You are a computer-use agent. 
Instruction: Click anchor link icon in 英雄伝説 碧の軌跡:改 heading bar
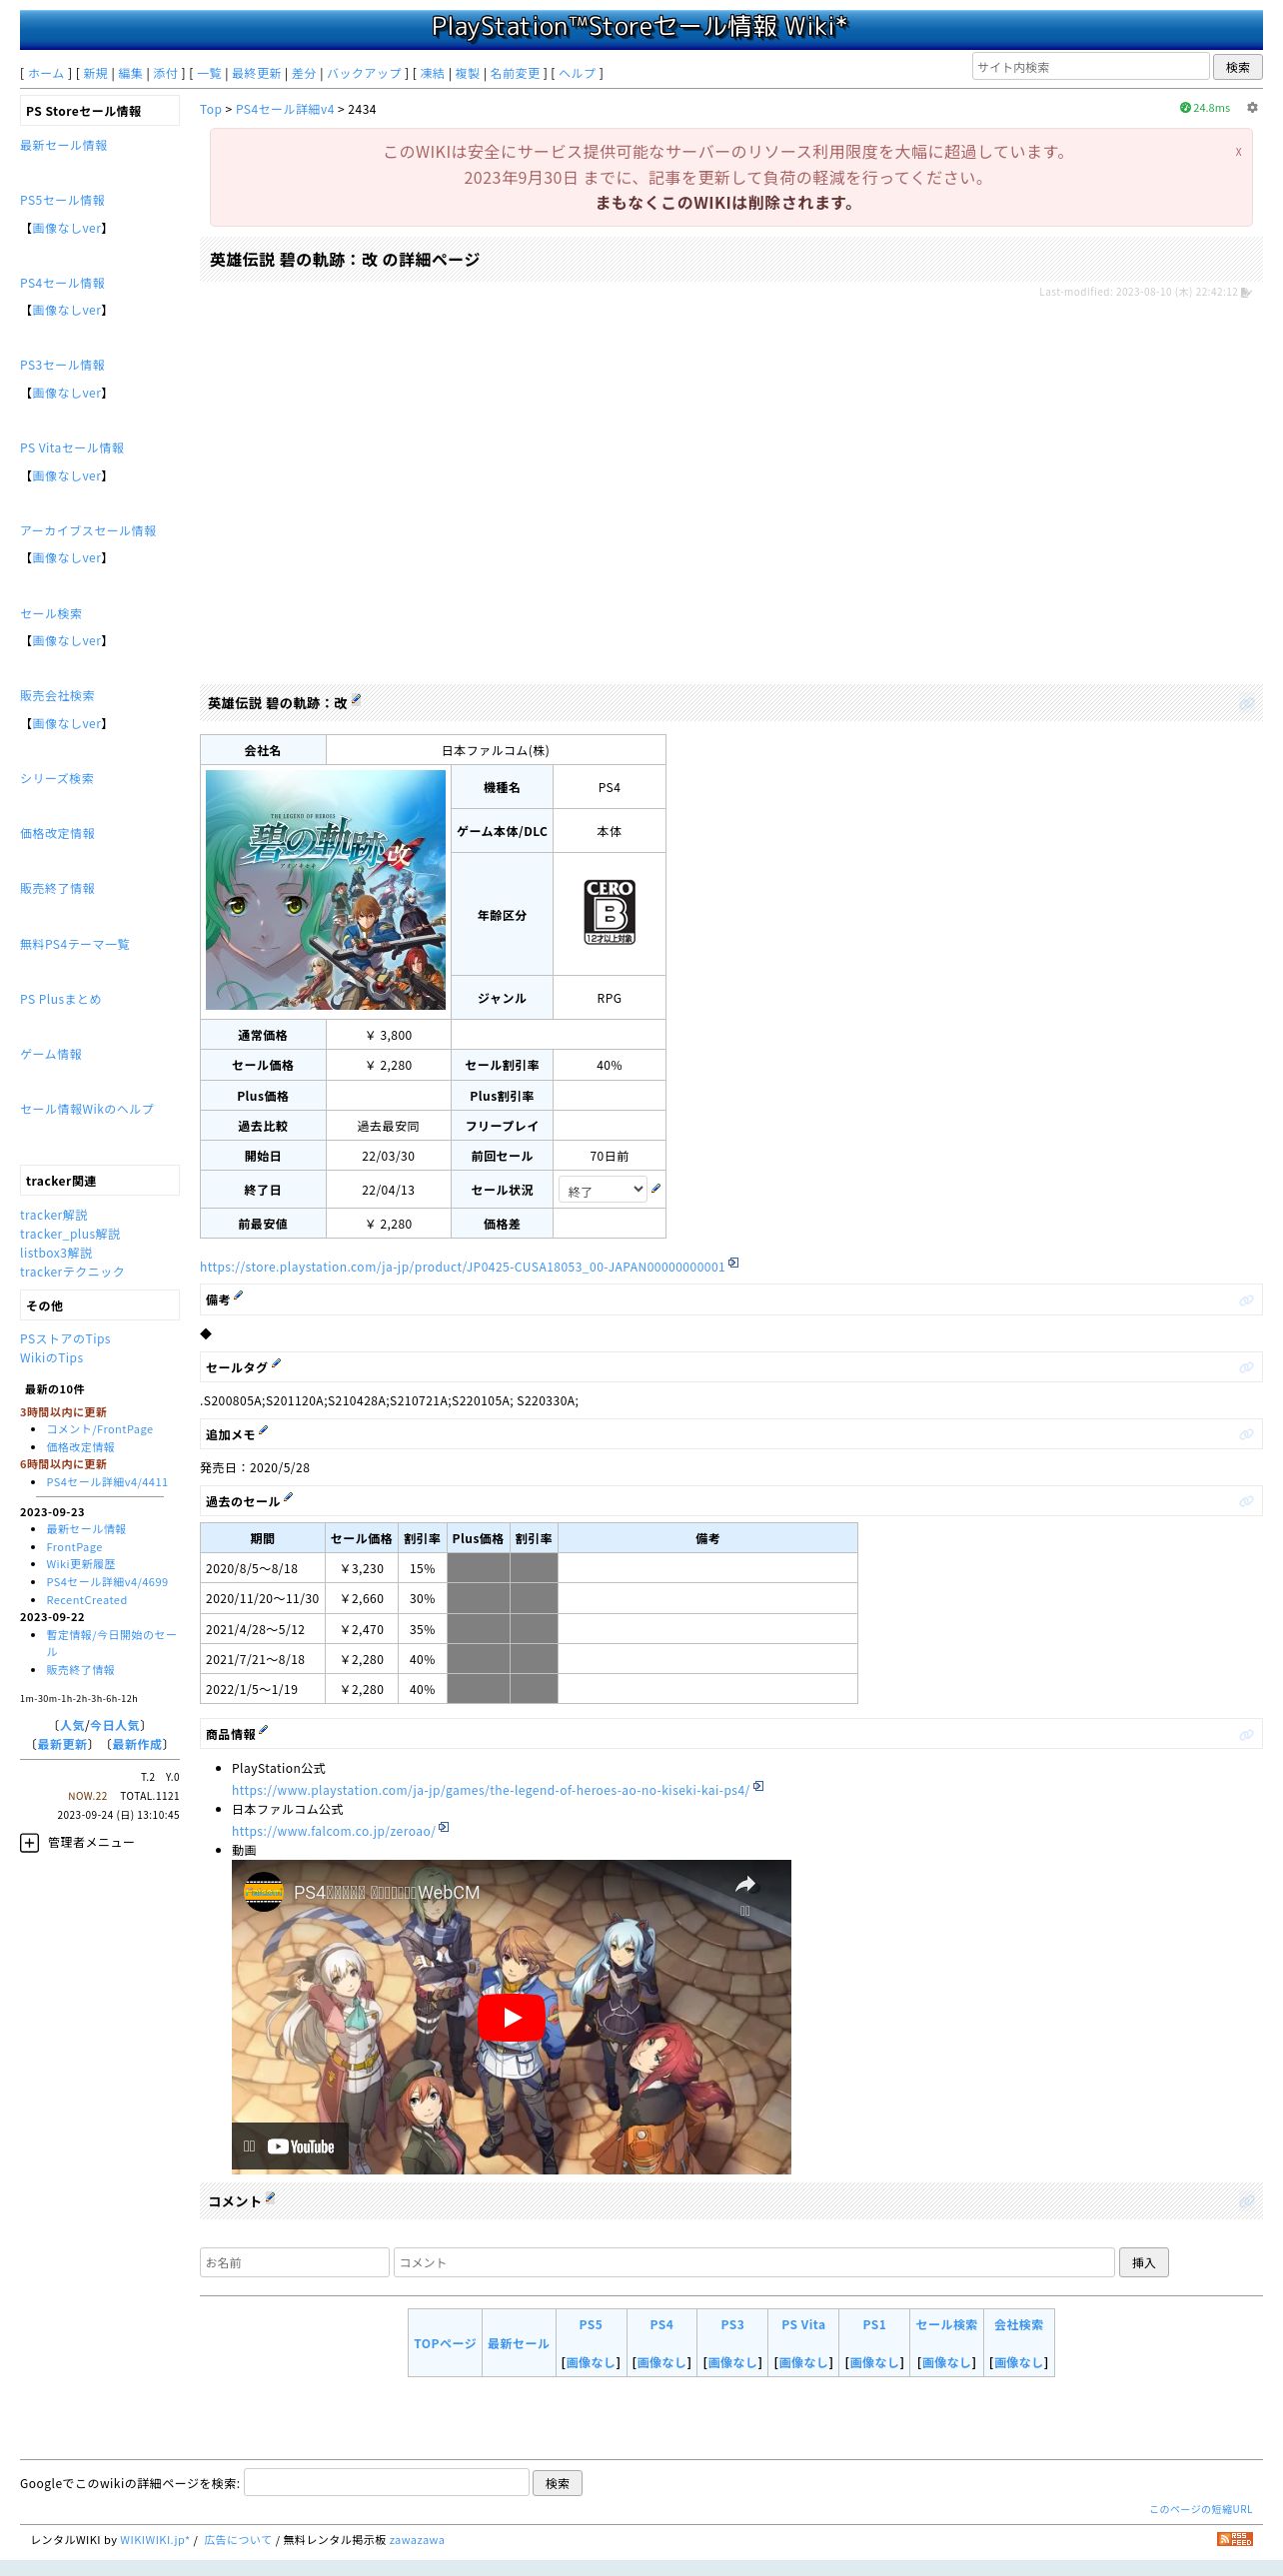[x=1246, y=704]
